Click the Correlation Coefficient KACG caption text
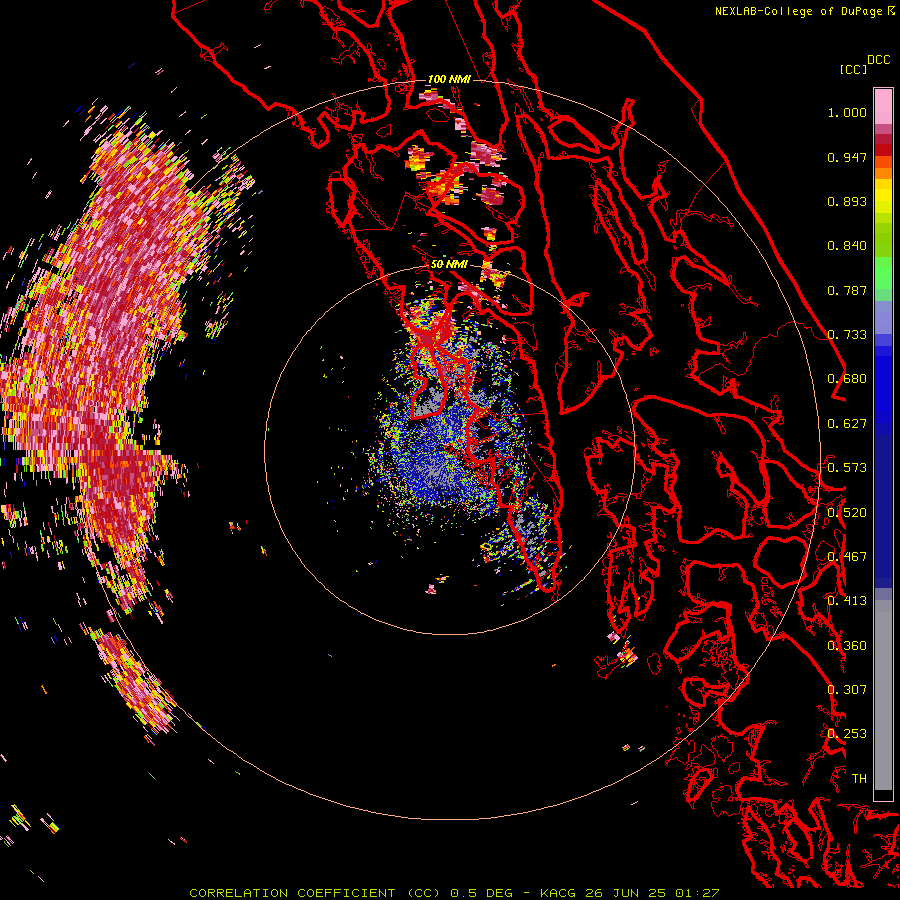Viewport: 900px width, 900px height. pyautogui.click(x=454, y=893)
